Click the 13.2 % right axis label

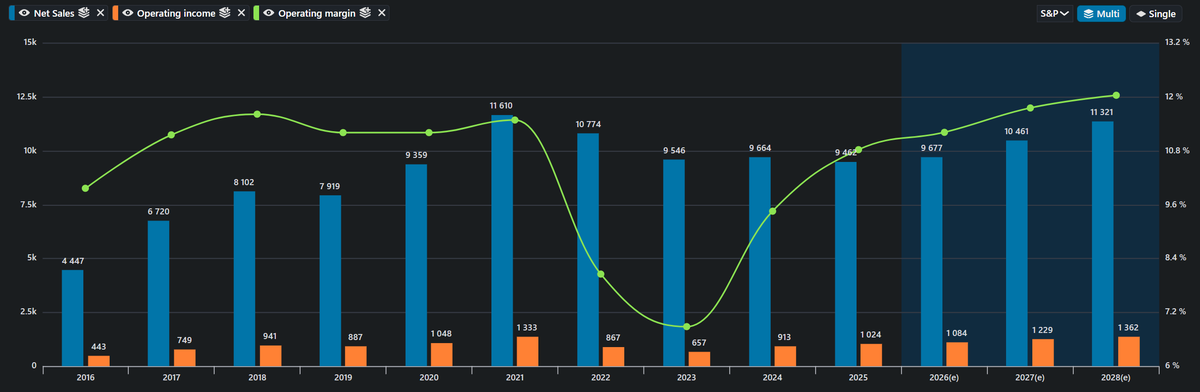tap(1176, 43)
